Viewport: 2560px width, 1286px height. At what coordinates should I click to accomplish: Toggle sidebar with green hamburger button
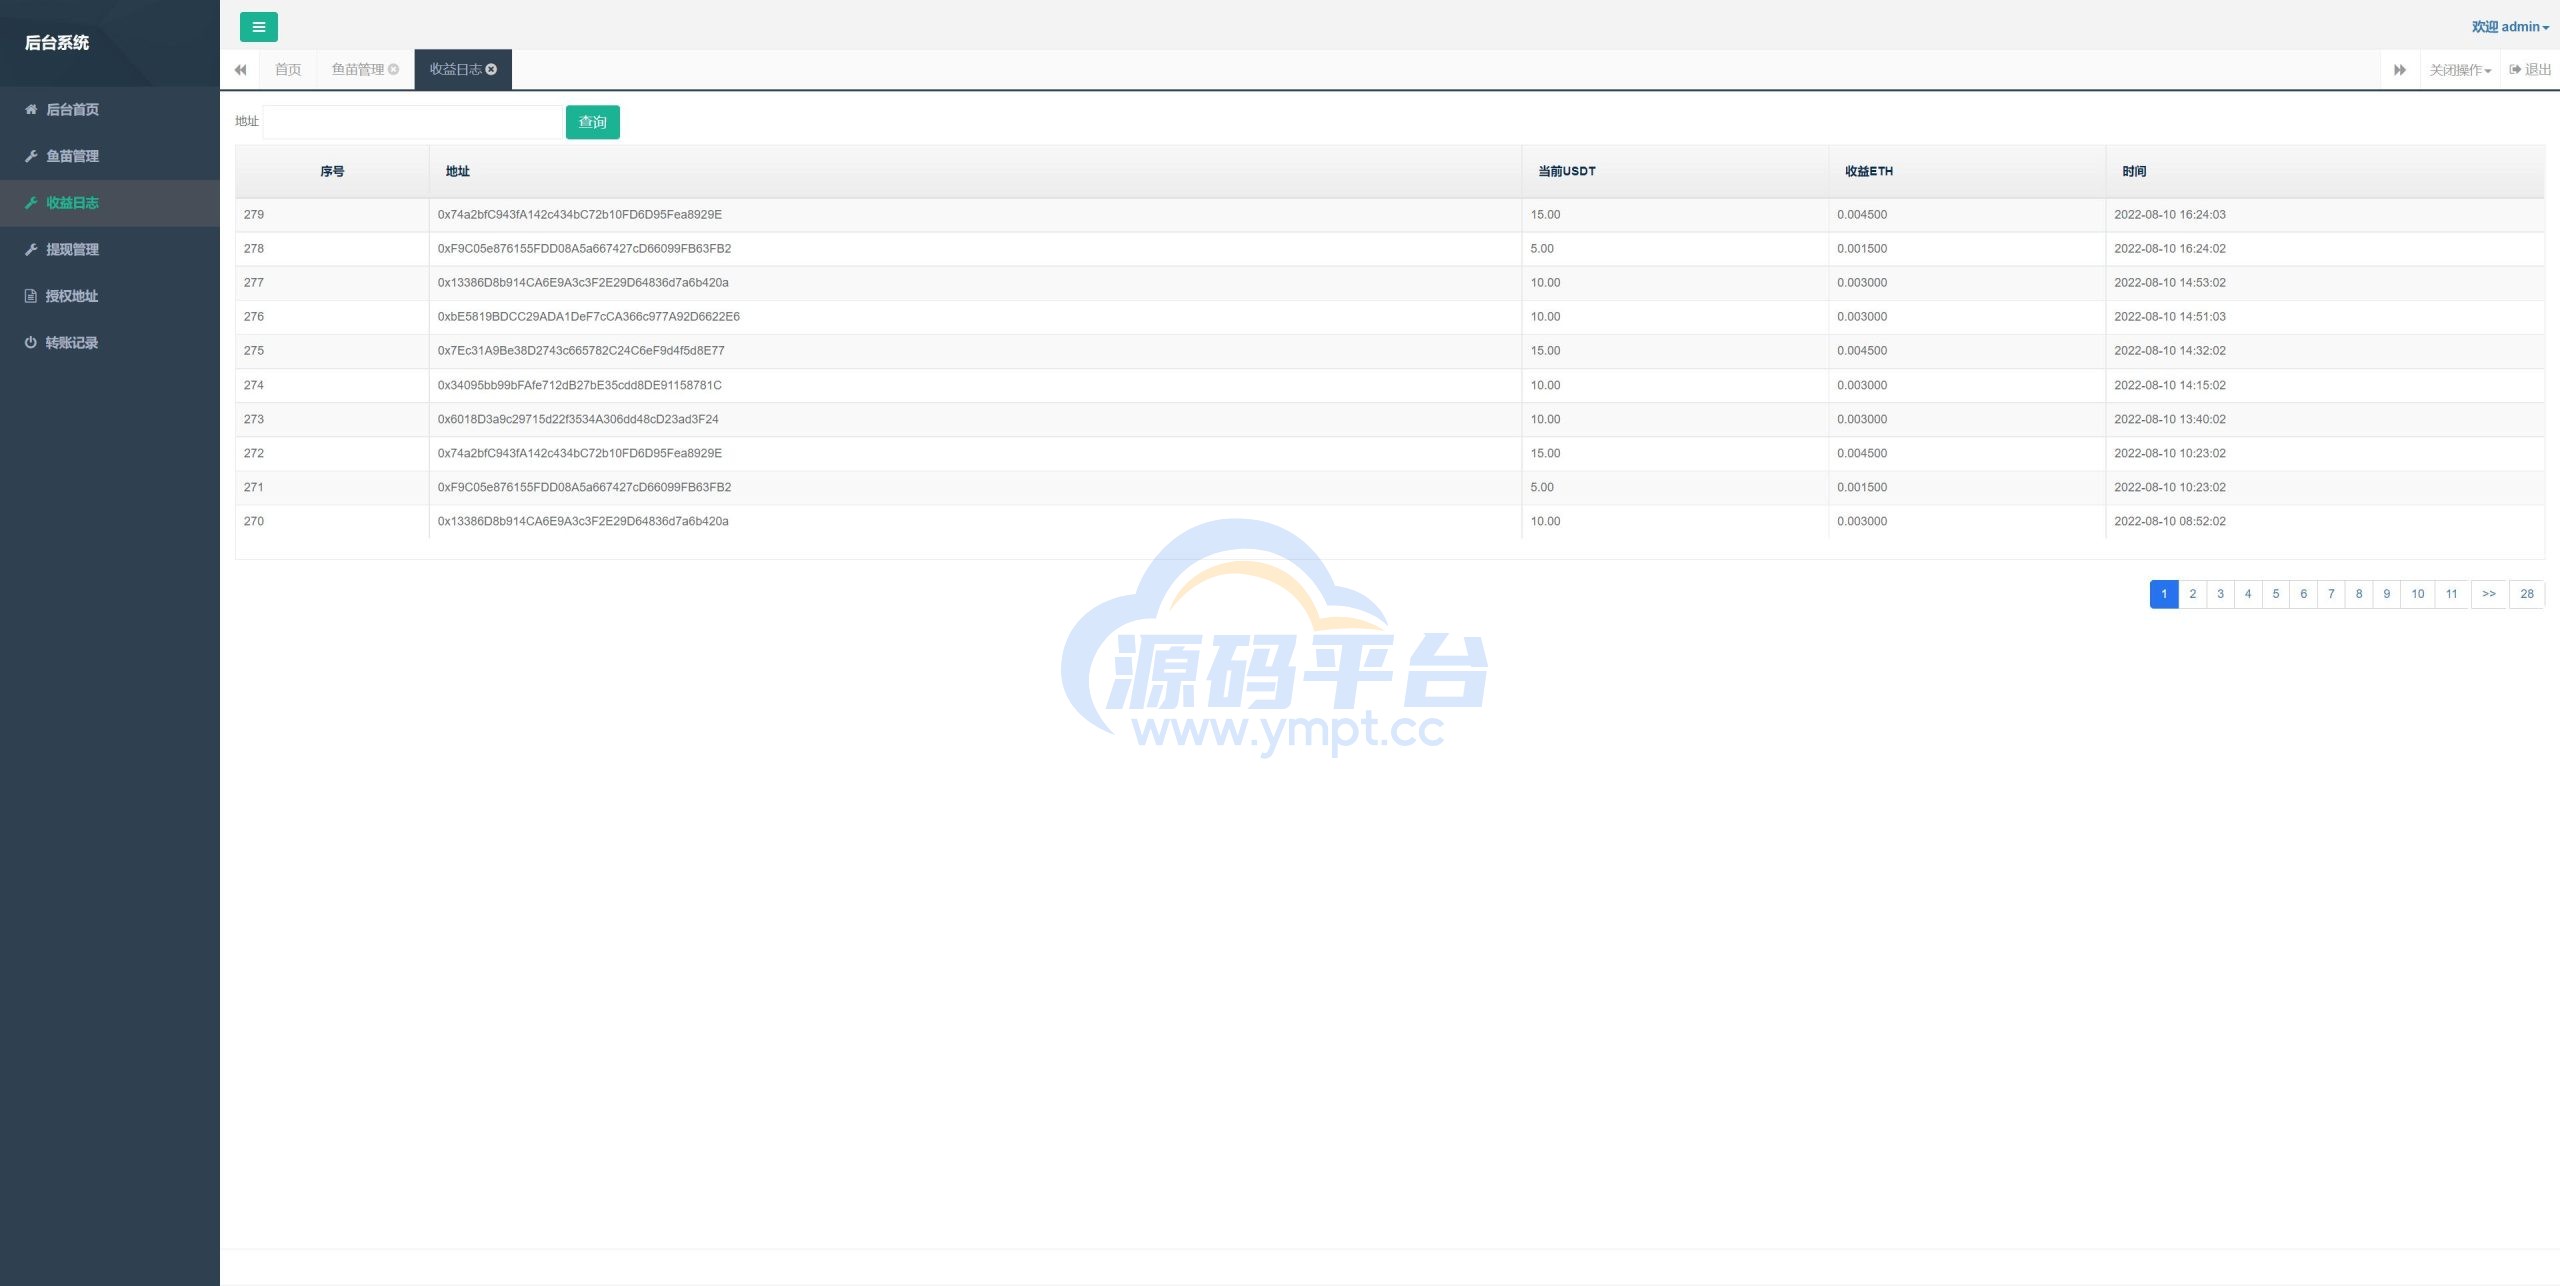pyautogui.click(x=258, y=27)
